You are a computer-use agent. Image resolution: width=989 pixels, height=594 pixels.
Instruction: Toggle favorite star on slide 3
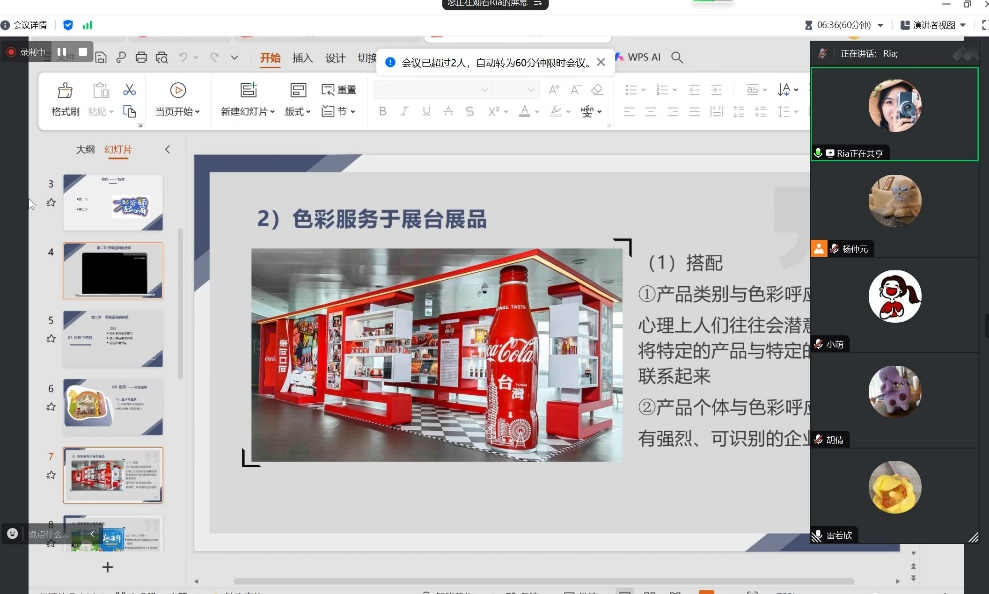coord(51,202)
